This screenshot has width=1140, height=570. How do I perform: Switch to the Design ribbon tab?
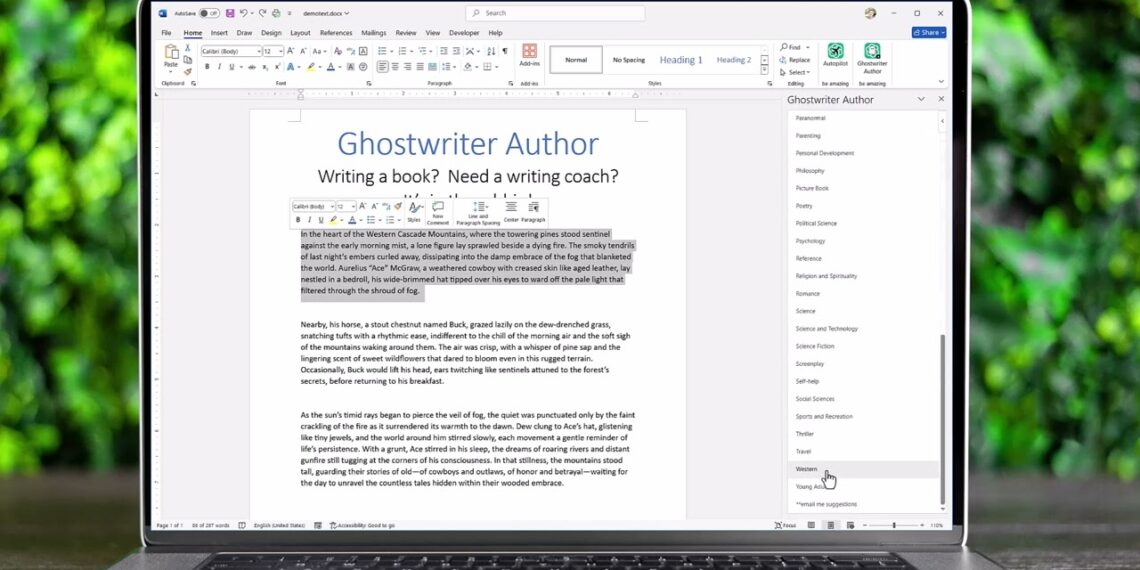coord(271,33)
